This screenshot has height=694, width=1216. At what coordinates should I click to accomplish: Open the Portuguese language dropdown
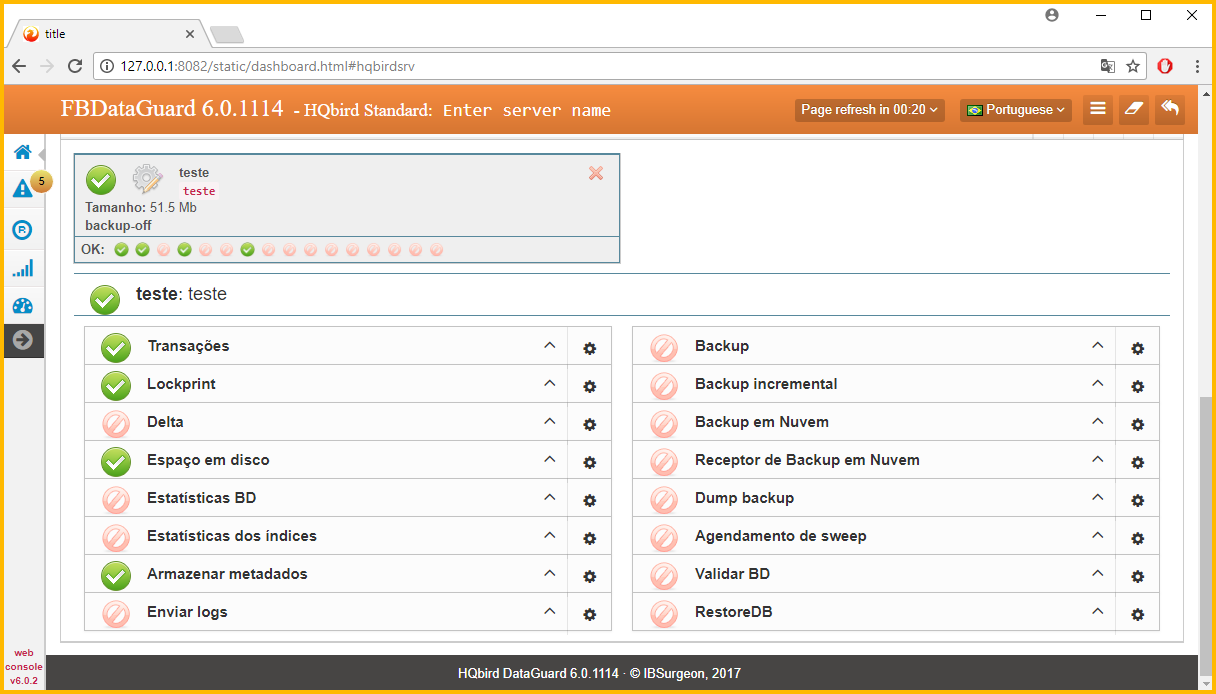pos(1016,110)
